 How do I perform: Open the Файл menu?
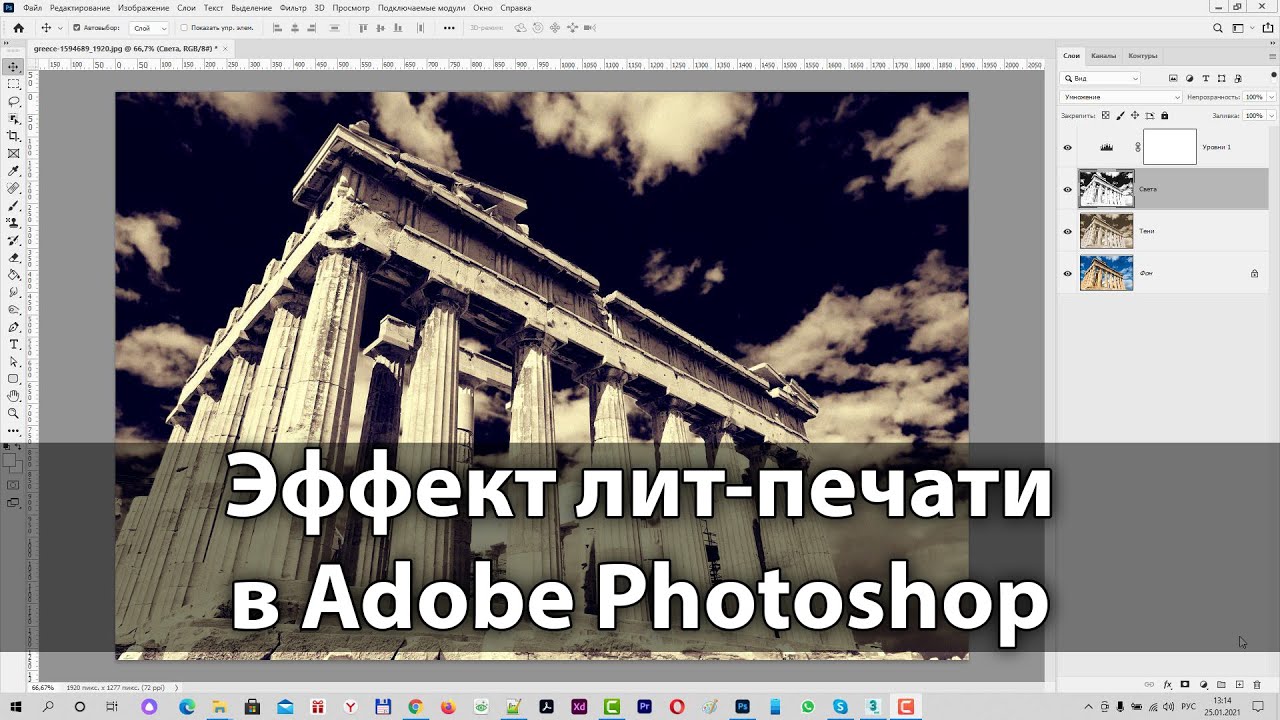33,7
